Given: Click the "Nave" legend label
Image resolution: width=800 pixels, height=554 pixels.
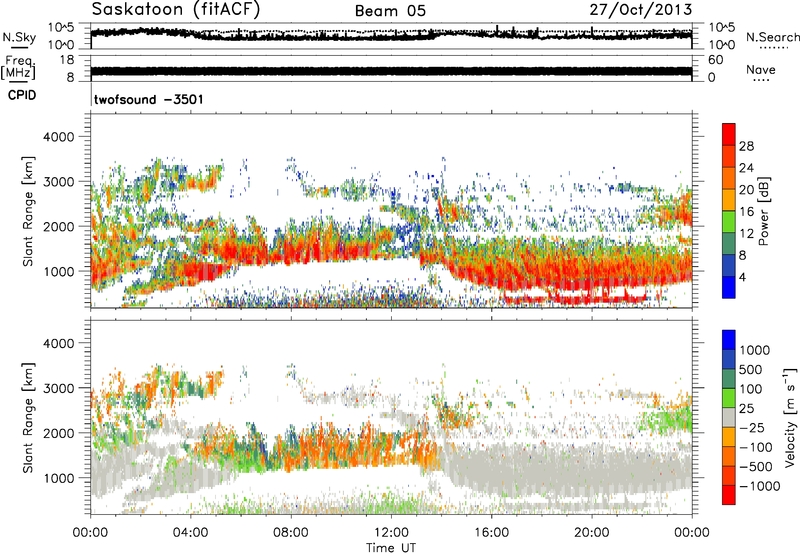Looking at the screenshot, I should pos(761,70).
